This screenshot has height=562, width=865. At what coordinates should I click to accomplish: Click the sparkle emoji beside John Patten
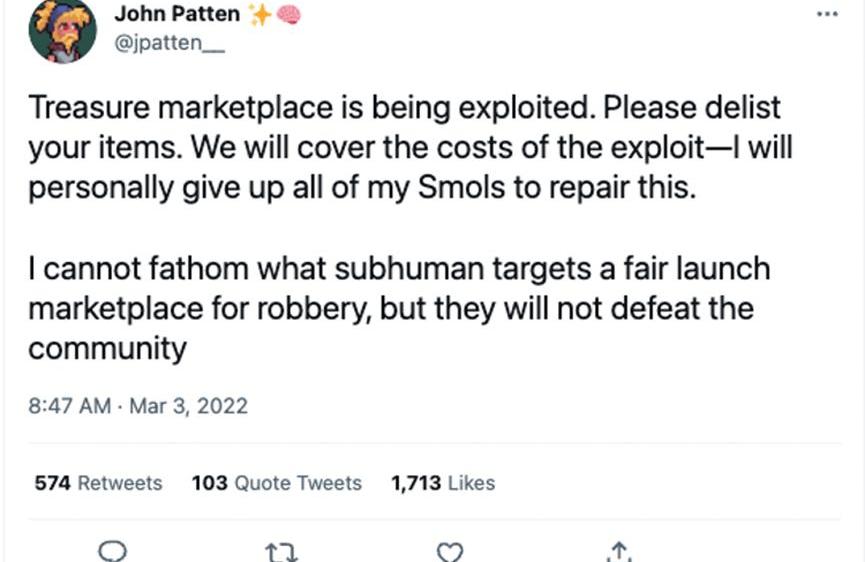(x=258, y=14)
